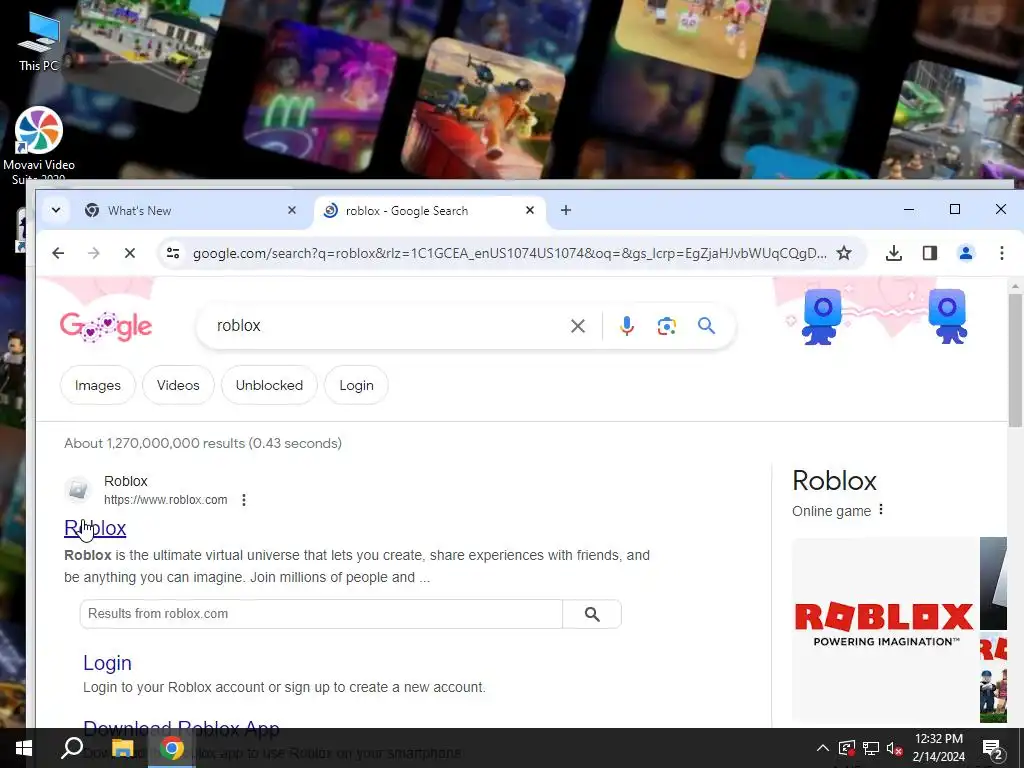
Task: Go forward with the forward arrow
Action: (x=93, y=253)
